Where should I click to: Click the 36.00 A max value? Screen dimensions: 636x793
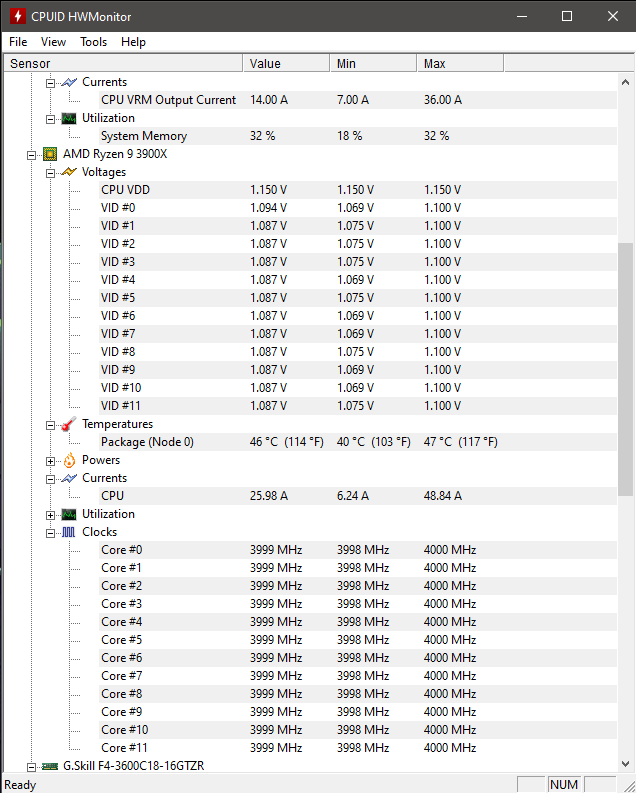[x=442, y=100]
